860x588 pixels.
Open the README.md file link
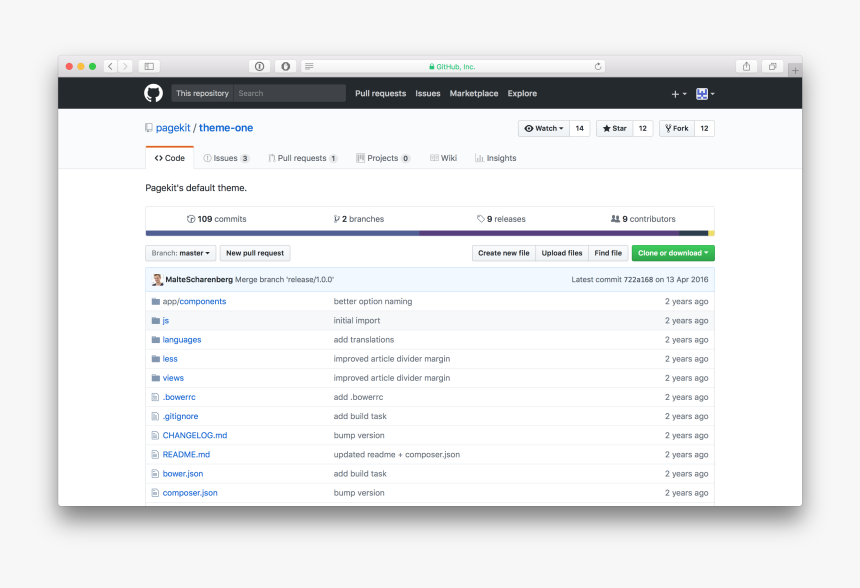point(186,454)
